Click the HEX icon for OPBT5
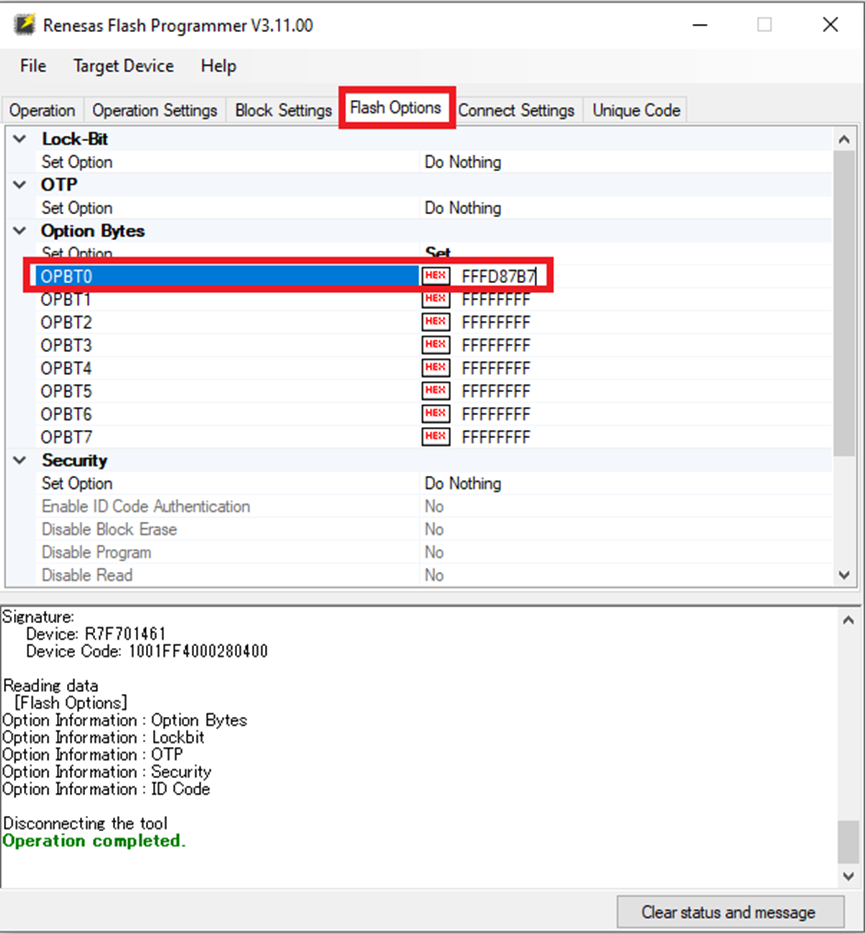Image resolution: width=865 pixels, height=934 pixels. click(435, 390)
